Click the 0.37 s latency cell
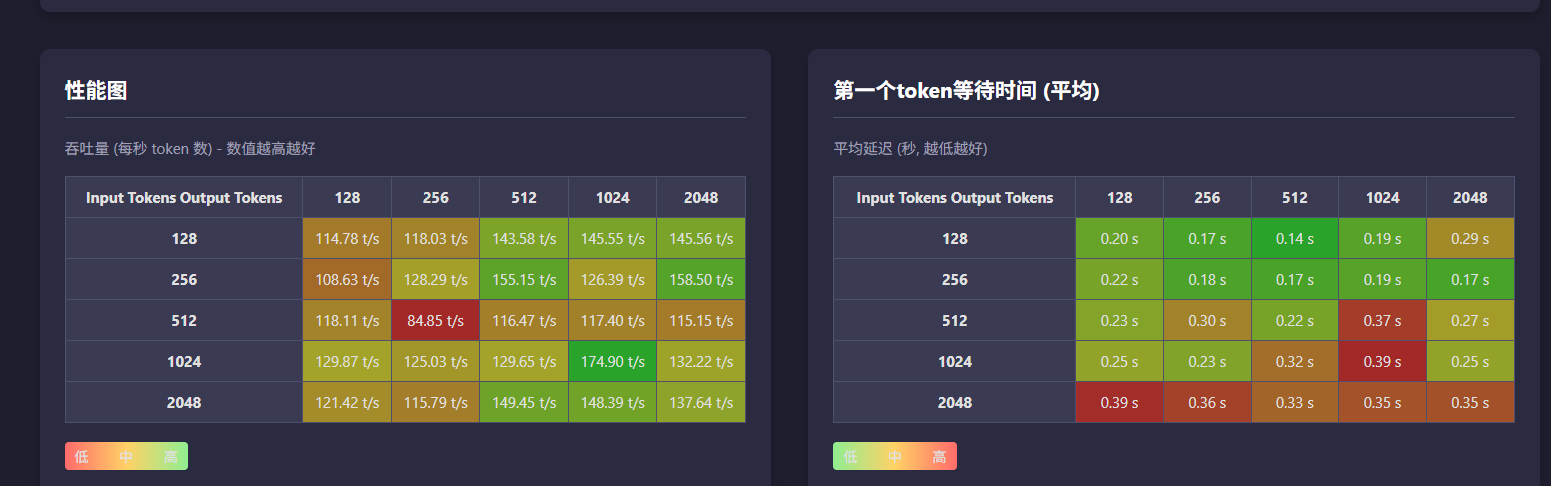This screenshot has height=486, width=1551. point(1382,321)
